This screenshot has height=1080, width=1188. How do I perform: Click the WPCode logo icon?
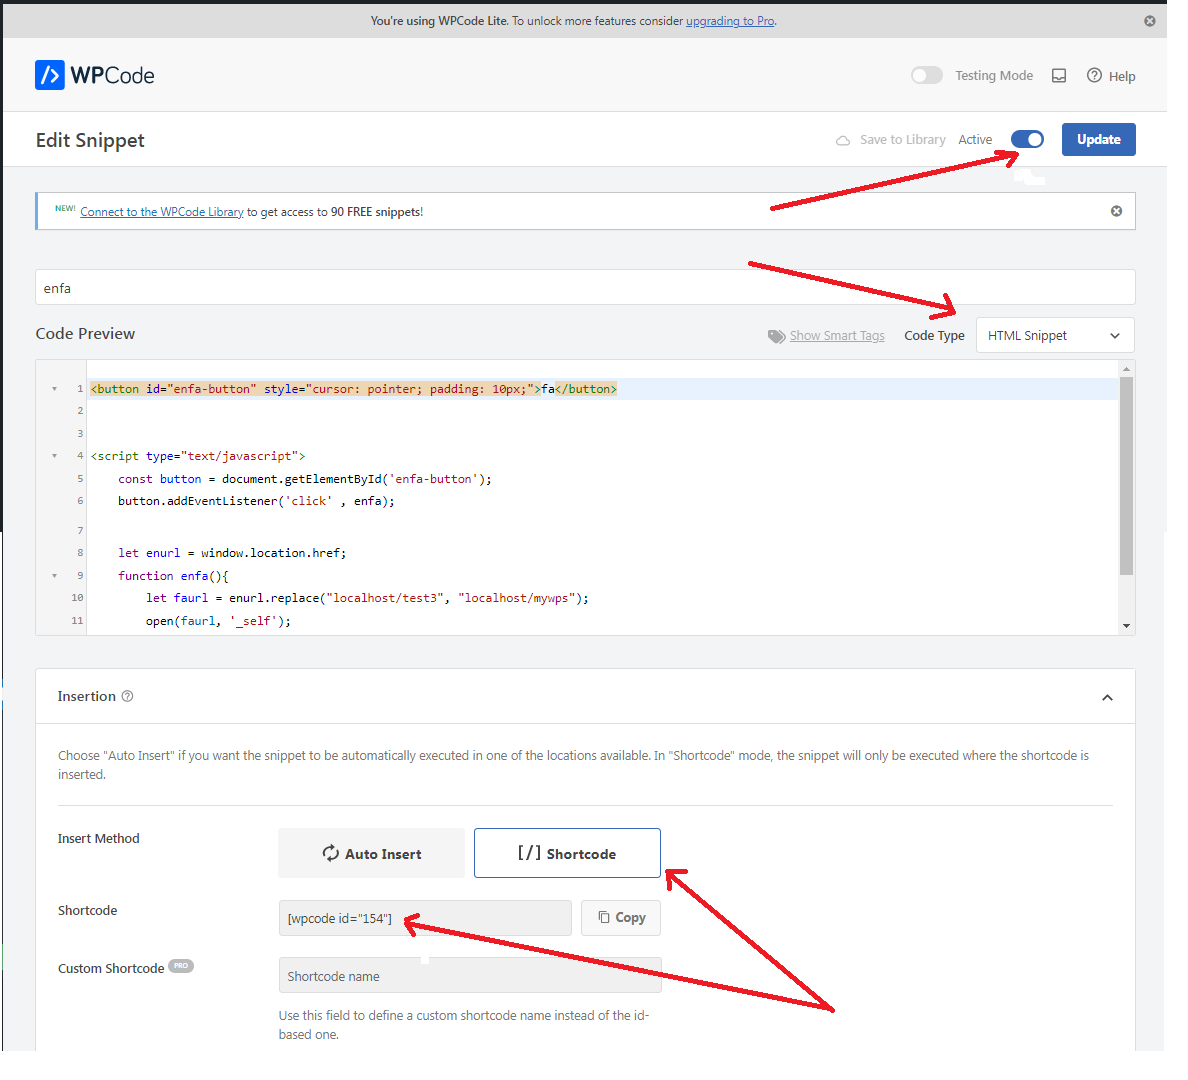pyautogui.click(x=50, y=76)
